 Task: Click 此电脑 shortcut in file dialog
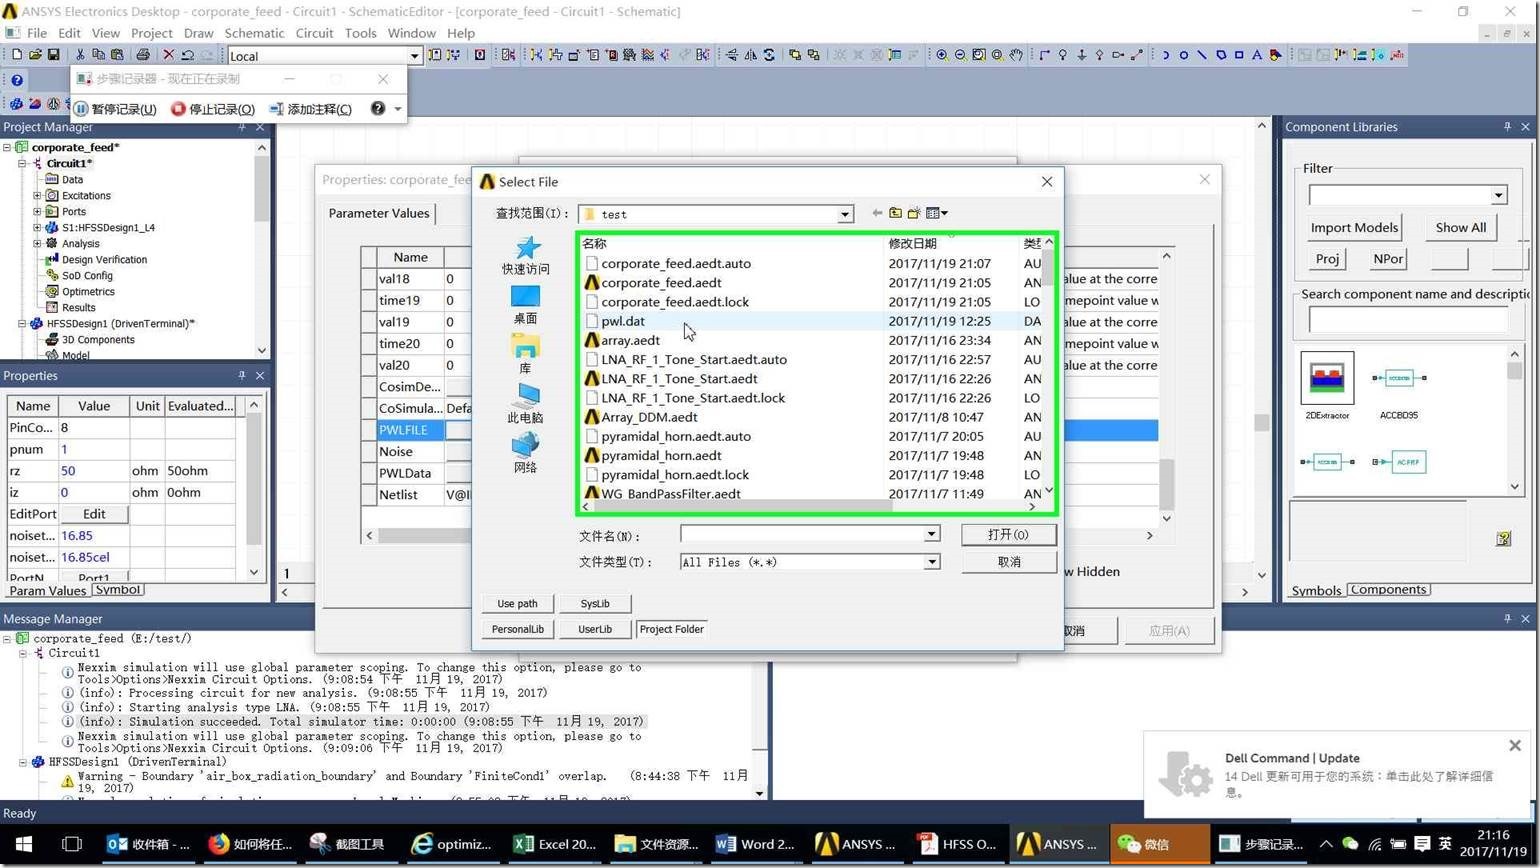pos(526,404)
